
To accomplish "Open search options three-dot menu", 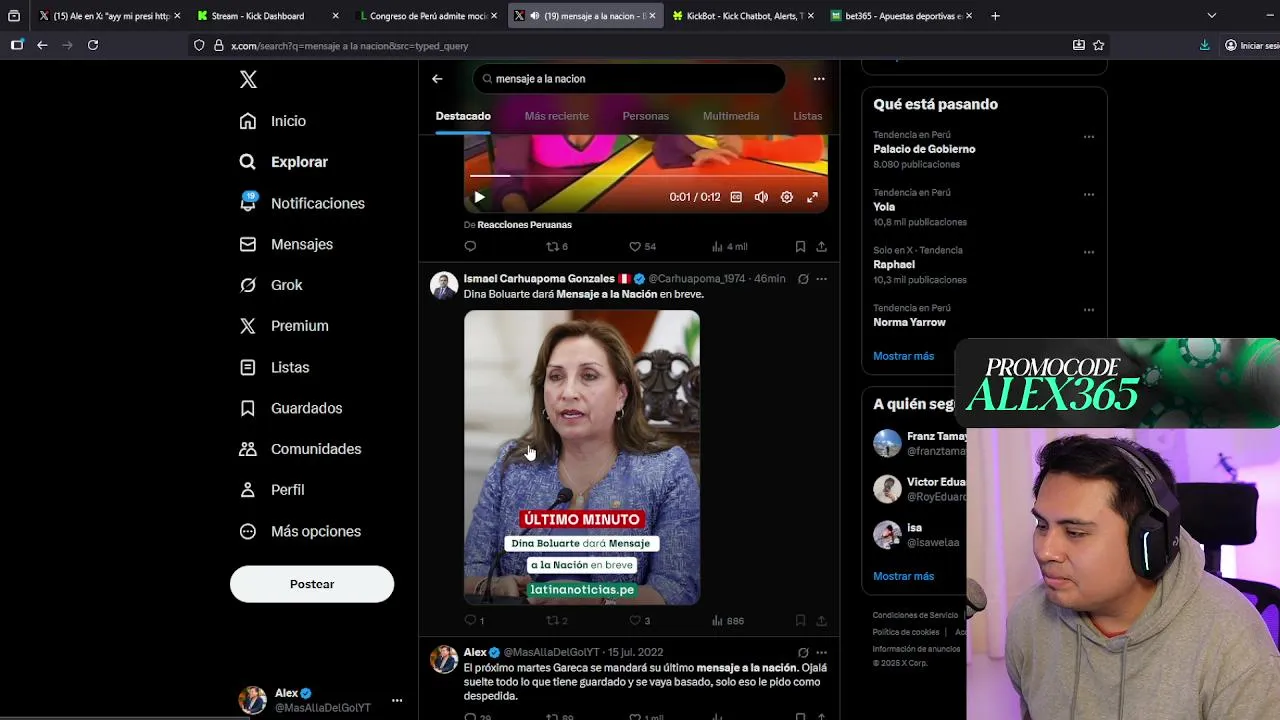I will click(819, 79).
